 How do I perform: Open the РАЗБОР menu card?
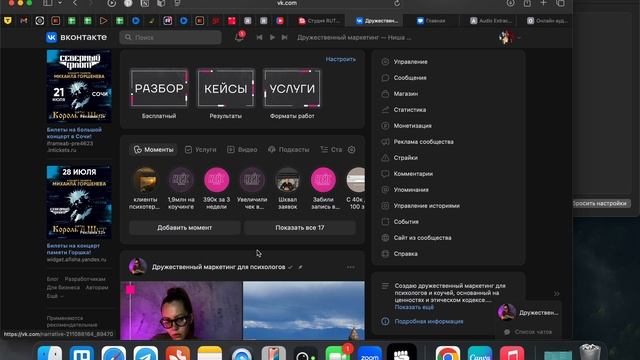[x=159, y=88]
